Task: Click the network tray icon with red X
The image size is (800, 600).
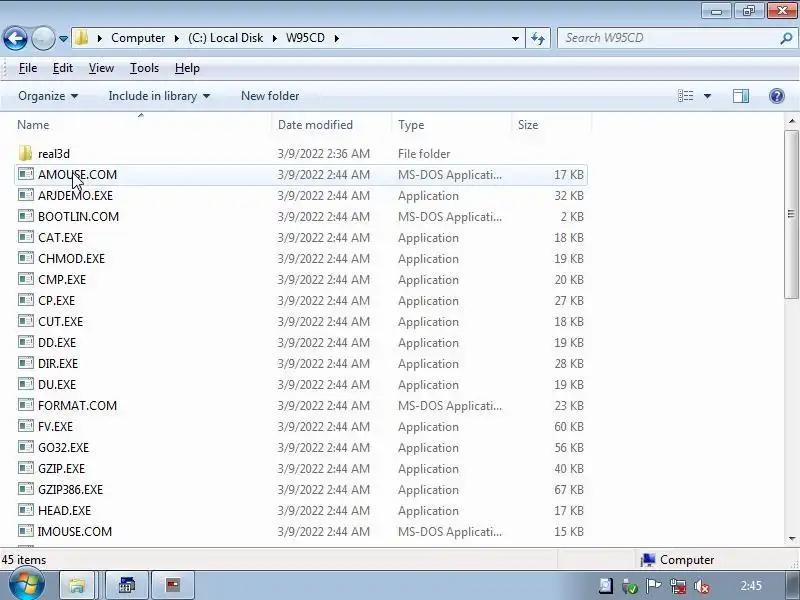Action: (x=678, y=587)
